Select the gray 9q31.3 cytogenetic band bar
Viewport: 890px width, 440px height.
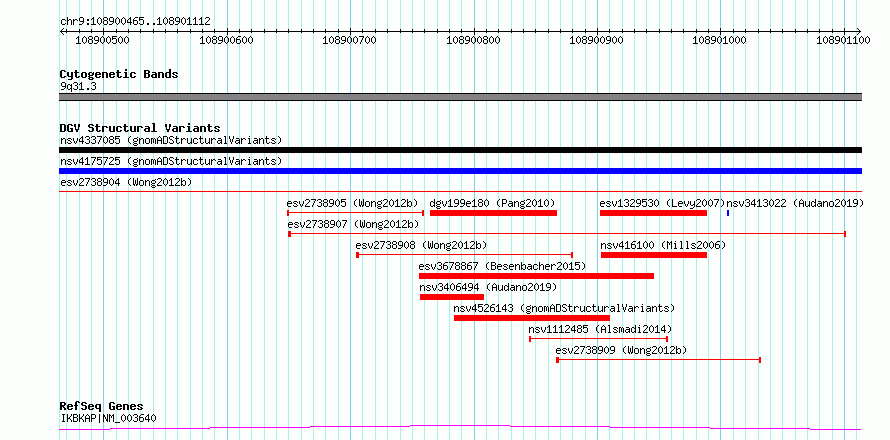pos(460,97)
